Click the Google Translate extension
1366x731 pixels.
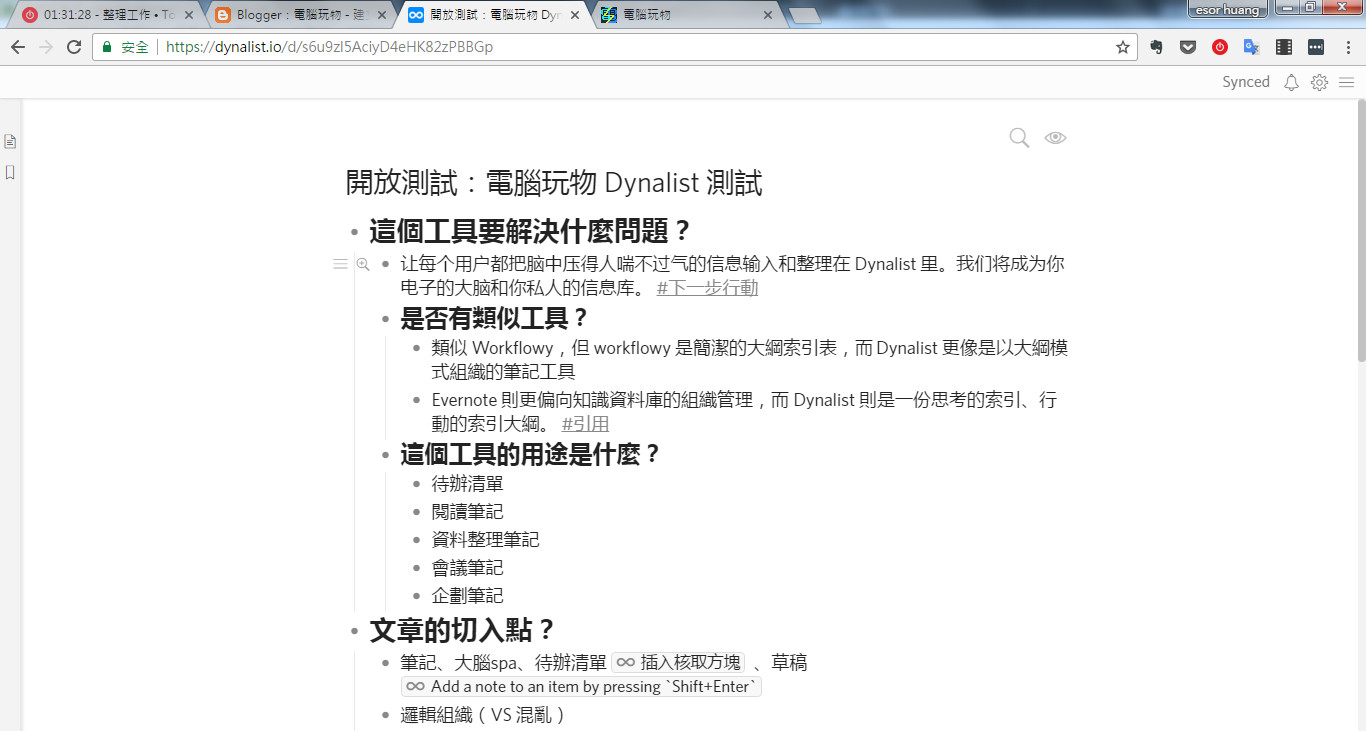tap(1251, 47)
